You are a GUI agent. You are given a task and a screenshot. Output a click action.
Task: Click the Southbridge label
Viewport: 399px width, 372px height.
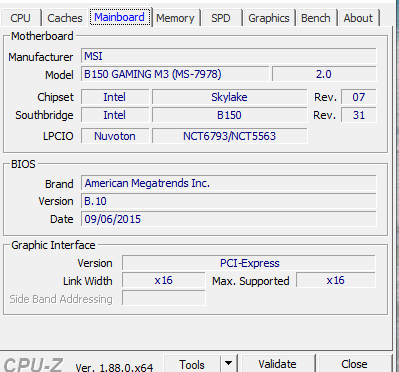tap(44, 115)
